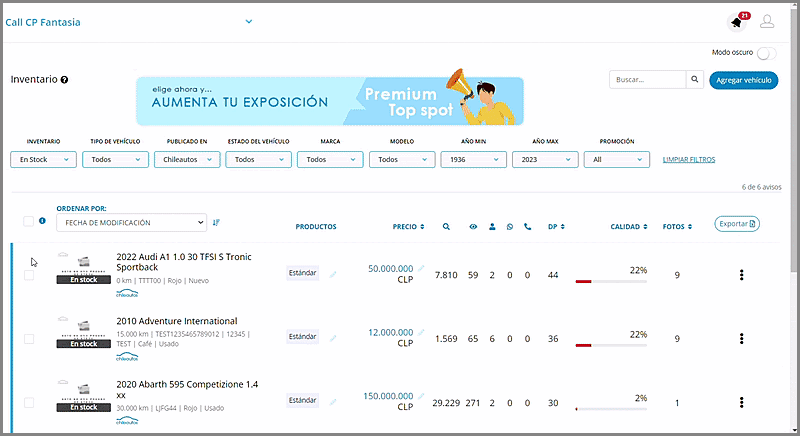
Task: Open three-dot menu for Audi A1
Action: click(x=741, y=275)
